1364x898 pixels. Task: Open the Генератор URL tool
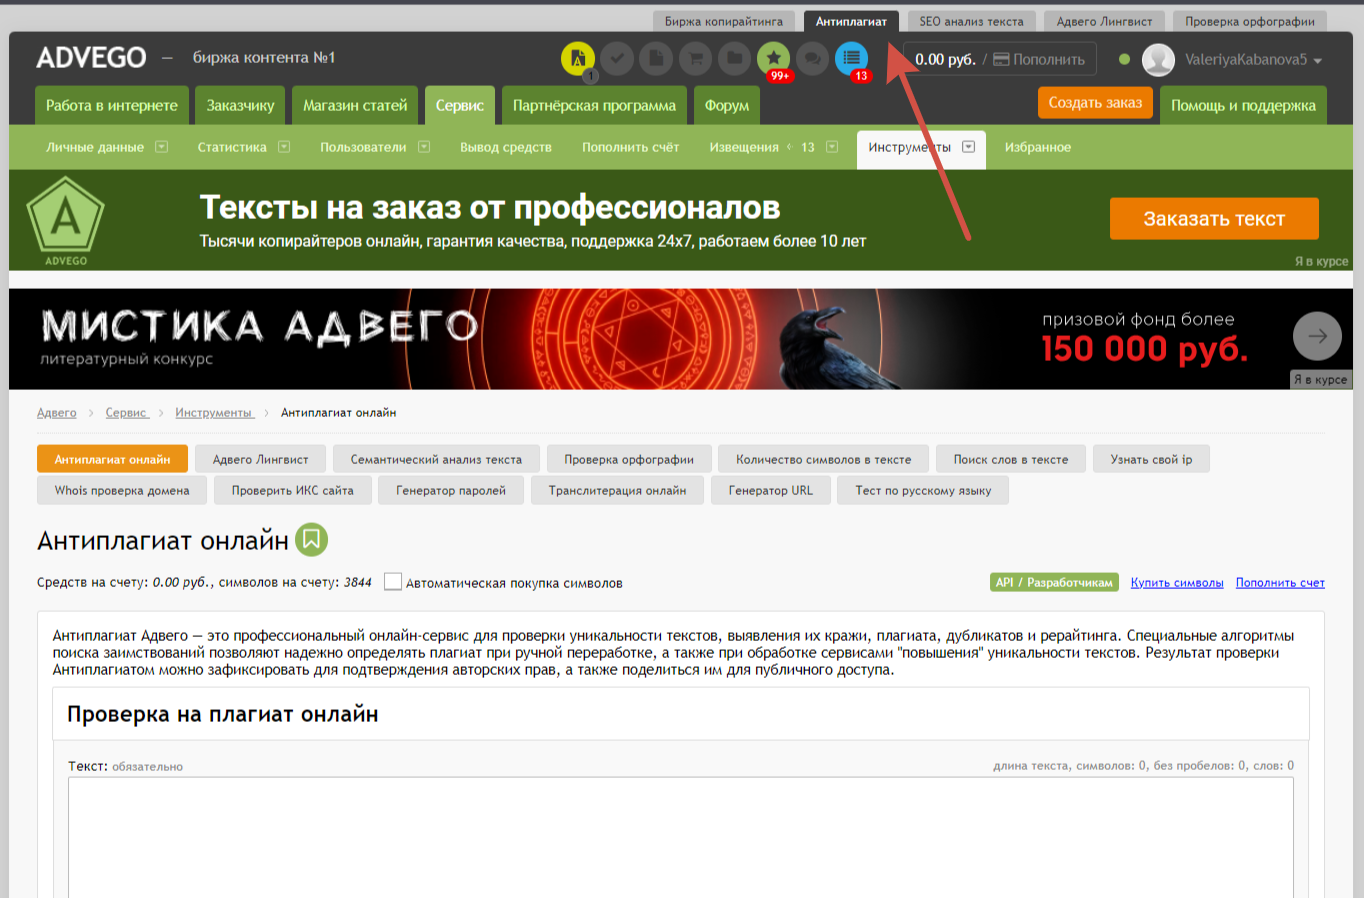(771, 490)
